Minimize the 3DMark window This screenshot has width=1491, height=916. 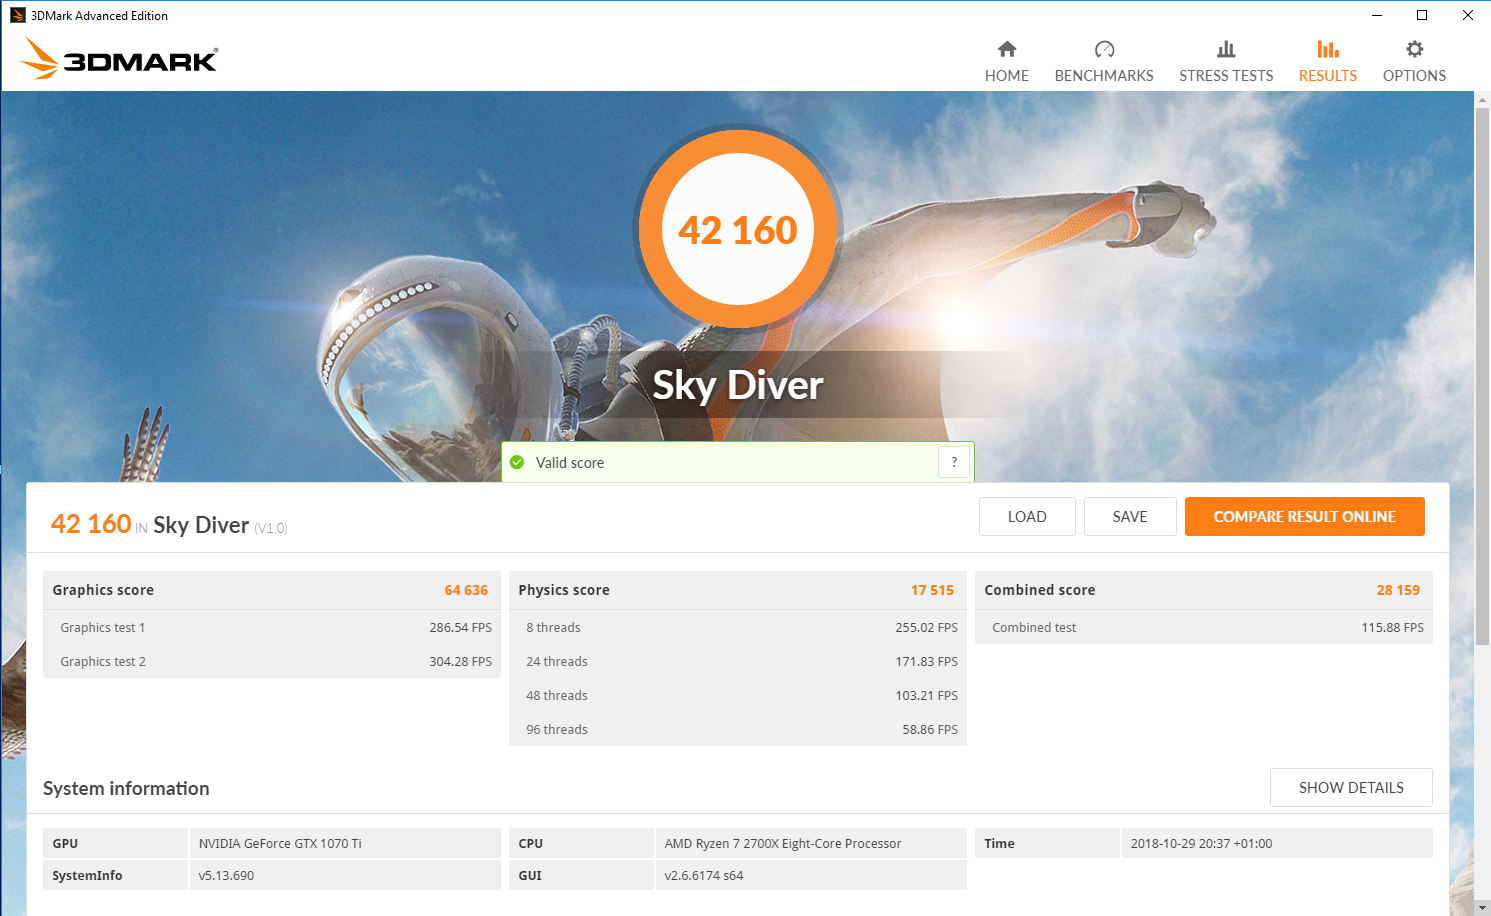pyautogui.click(x=1377, y=15)
